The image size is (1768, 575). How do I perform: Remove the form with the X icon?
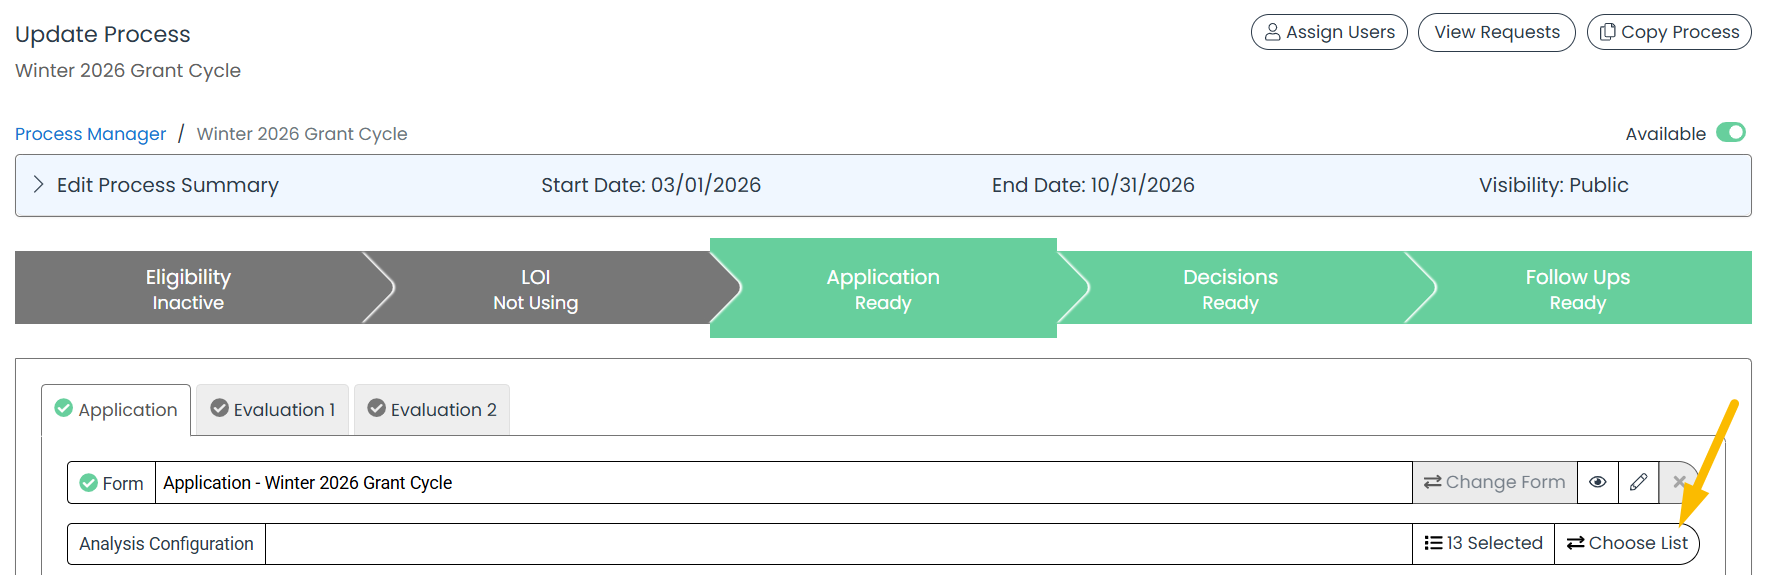tap(1679, 482)
